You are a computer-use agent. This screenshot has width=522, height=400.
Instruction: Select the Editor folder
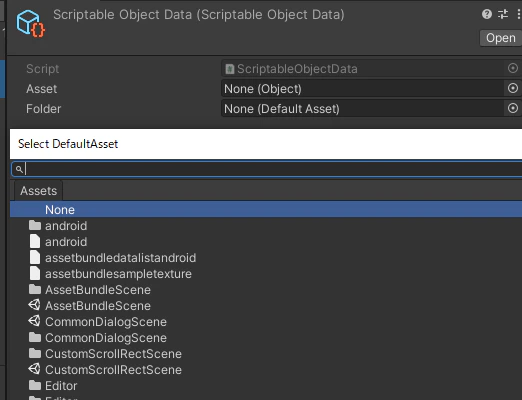coord(53,386)
